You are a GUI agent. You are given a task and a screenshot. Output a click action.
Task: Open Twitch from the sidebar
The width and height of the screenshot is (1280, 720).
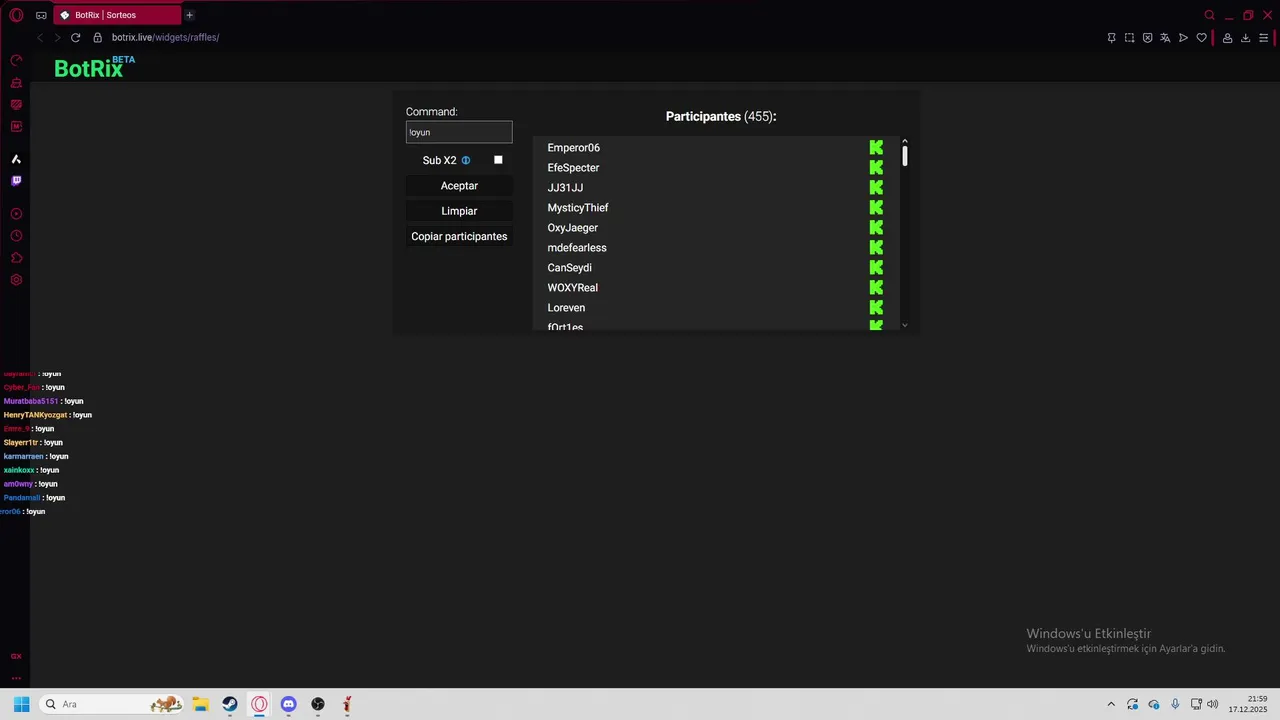tap(16, 181)
